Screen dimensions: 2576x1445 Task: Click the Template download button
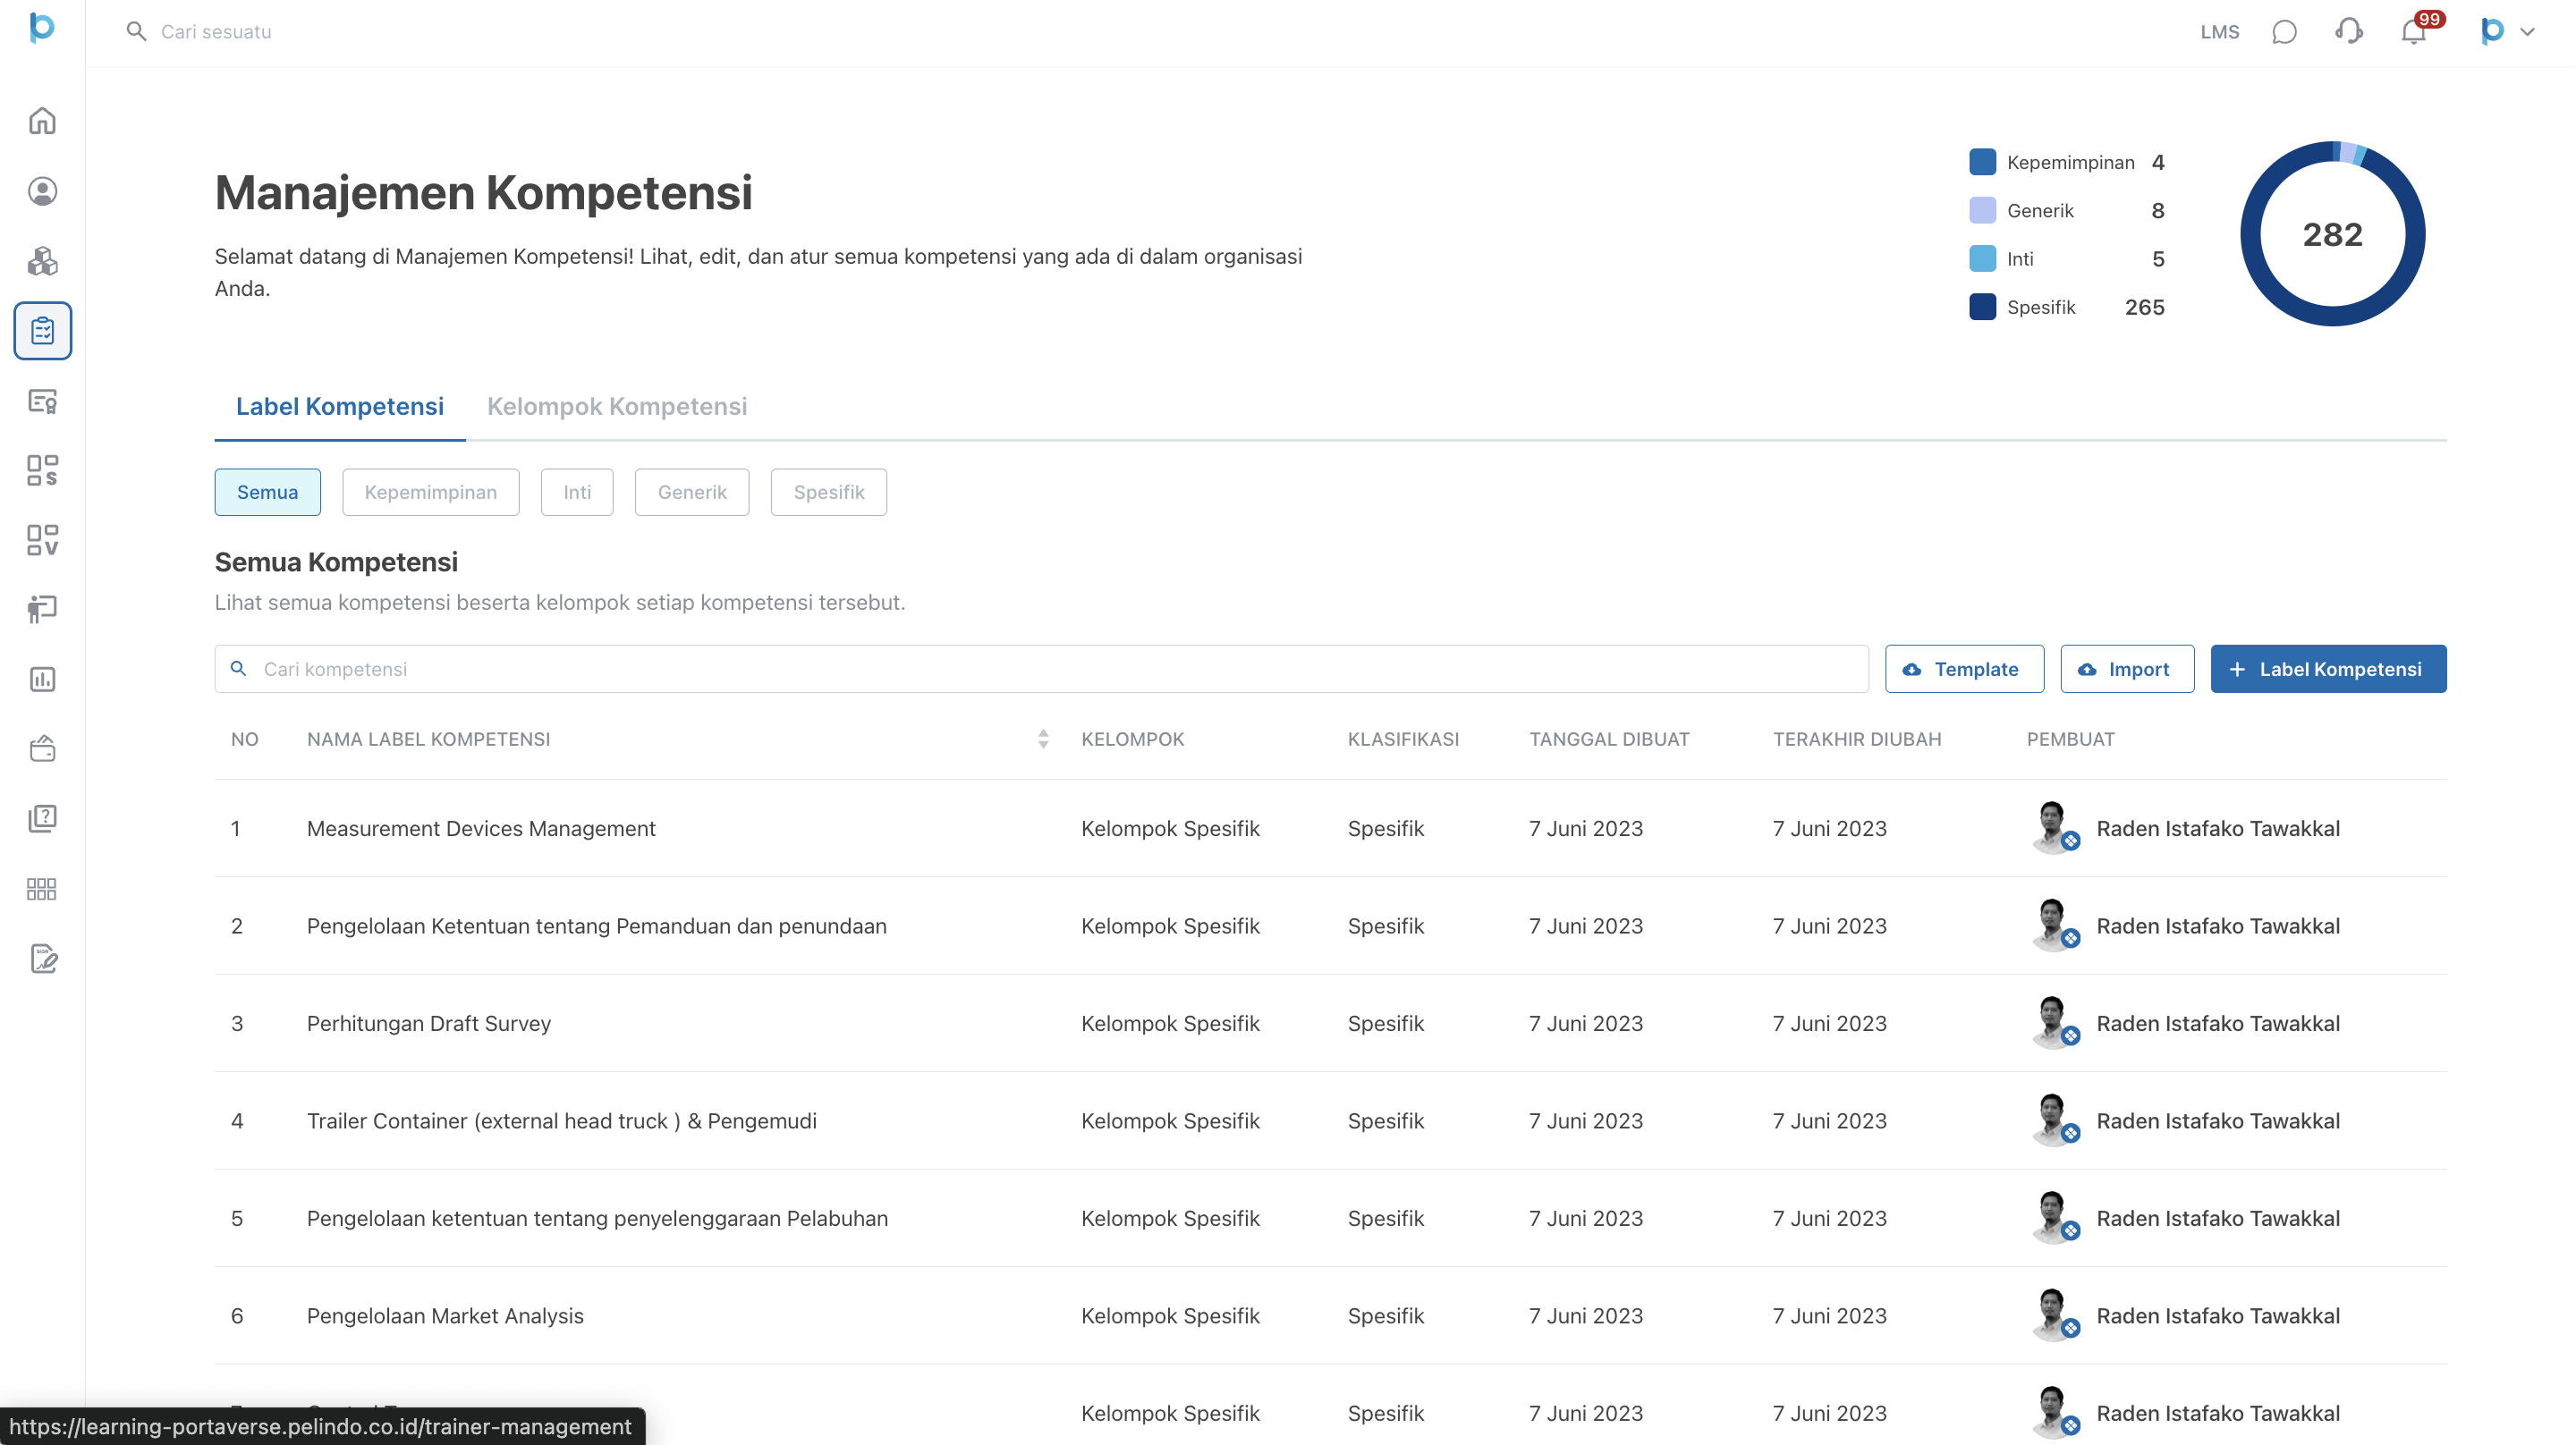point(1964,669)
